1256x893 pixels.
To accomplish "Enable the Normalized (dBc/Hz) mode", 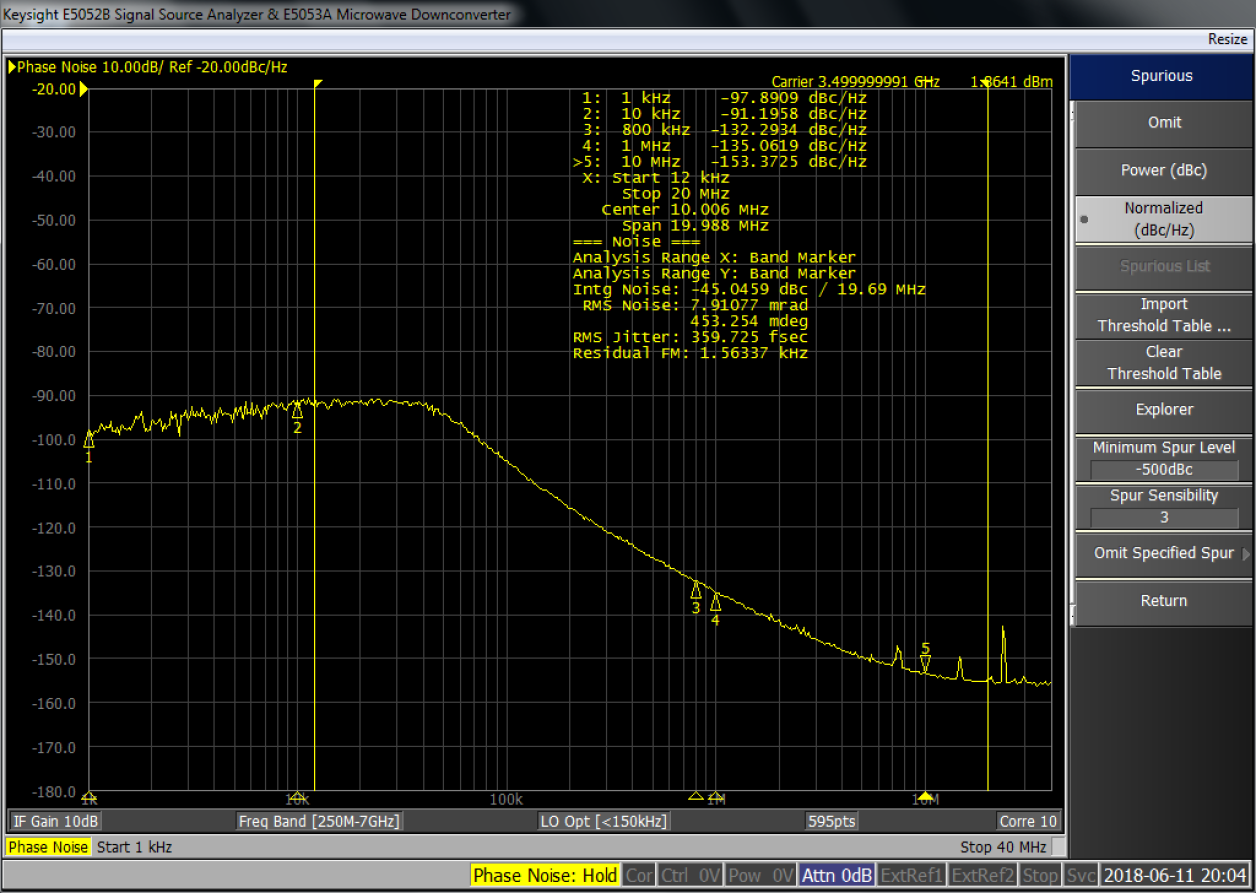I will pos(1163,218).
